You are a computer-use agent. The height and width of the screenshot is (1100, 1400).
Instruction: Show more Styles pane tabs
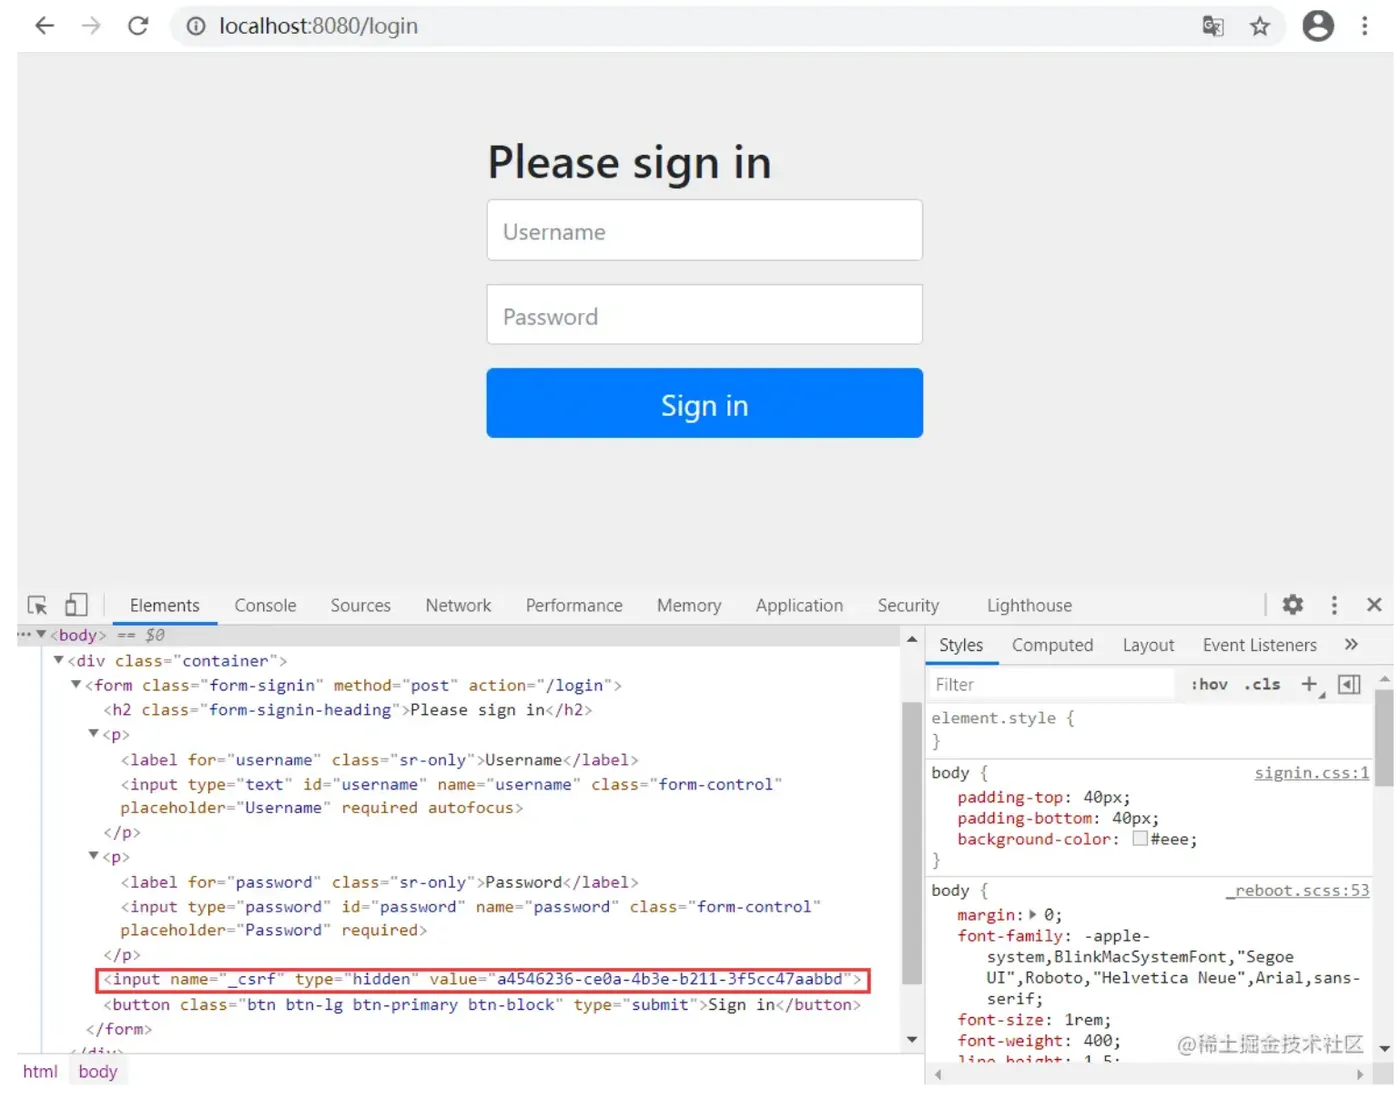[1351, 645]
